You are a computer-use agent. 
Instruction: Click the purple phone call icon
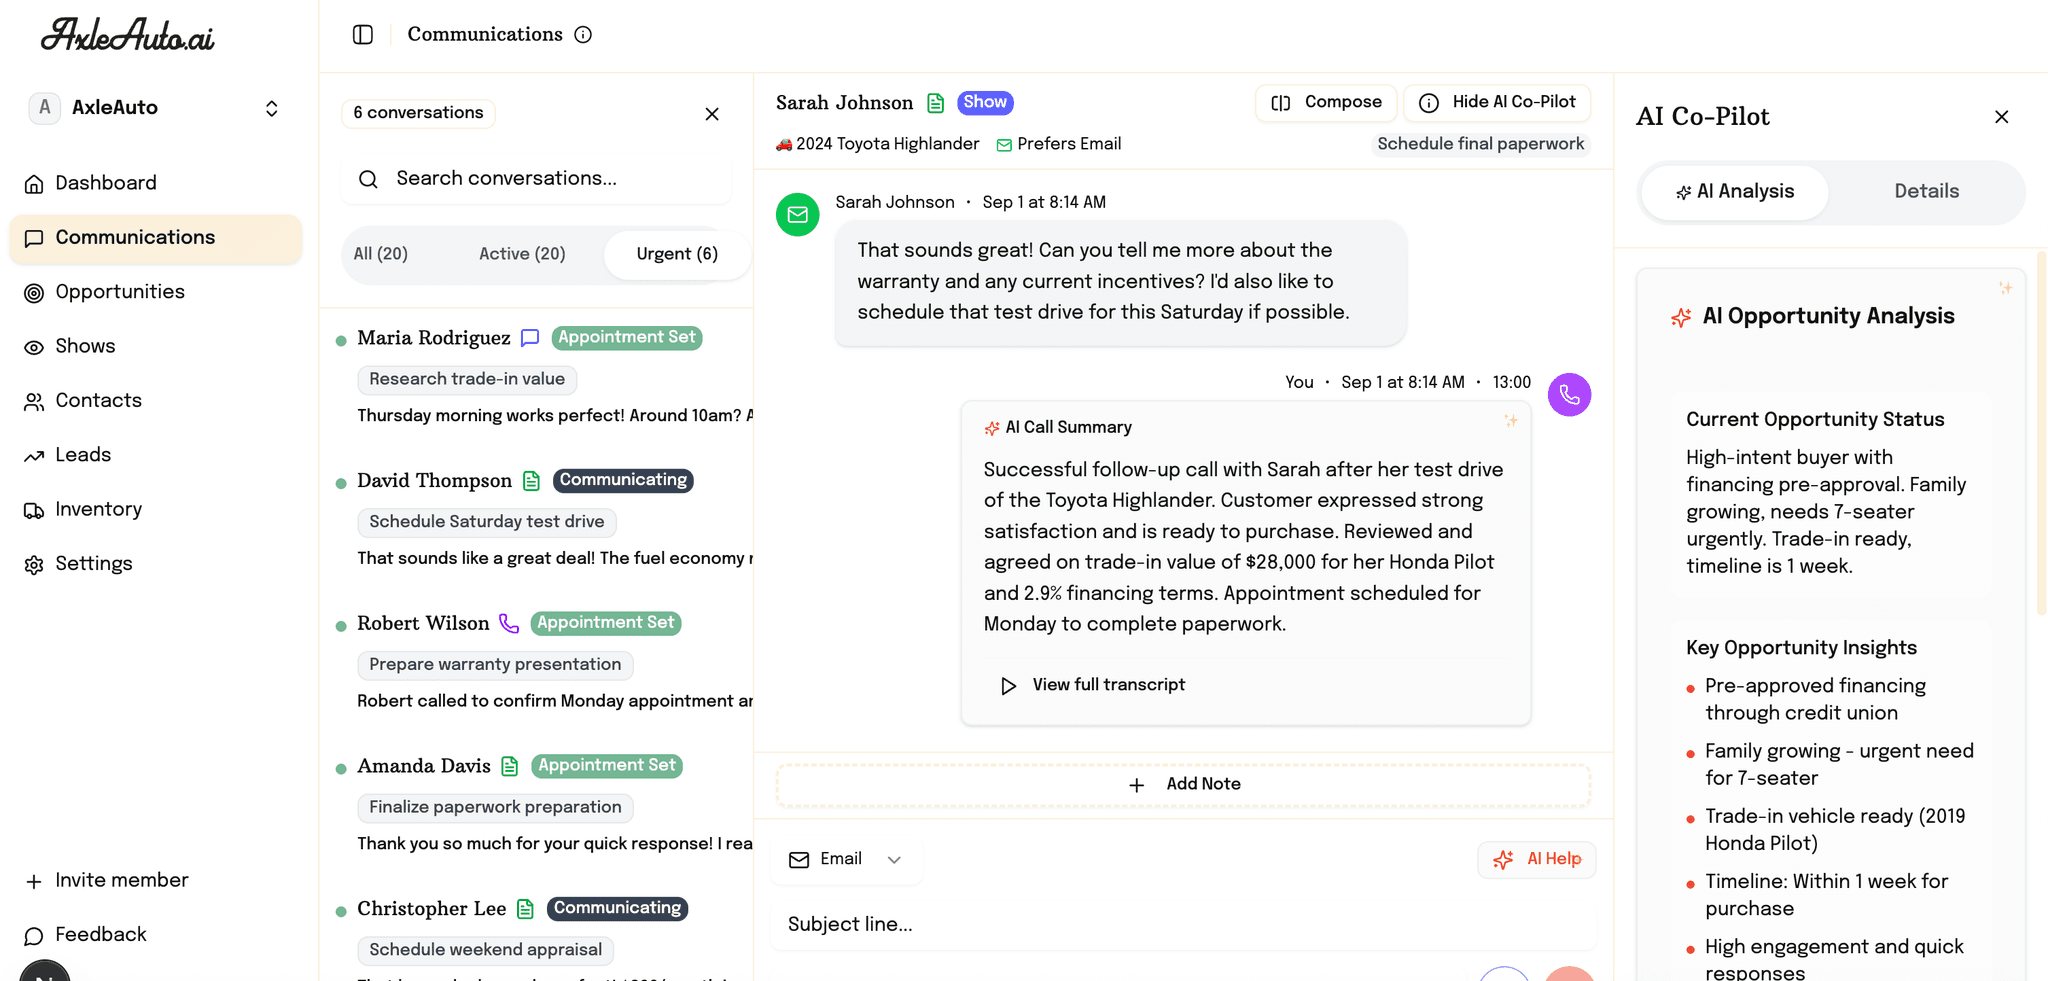[x=1569, y=395]
